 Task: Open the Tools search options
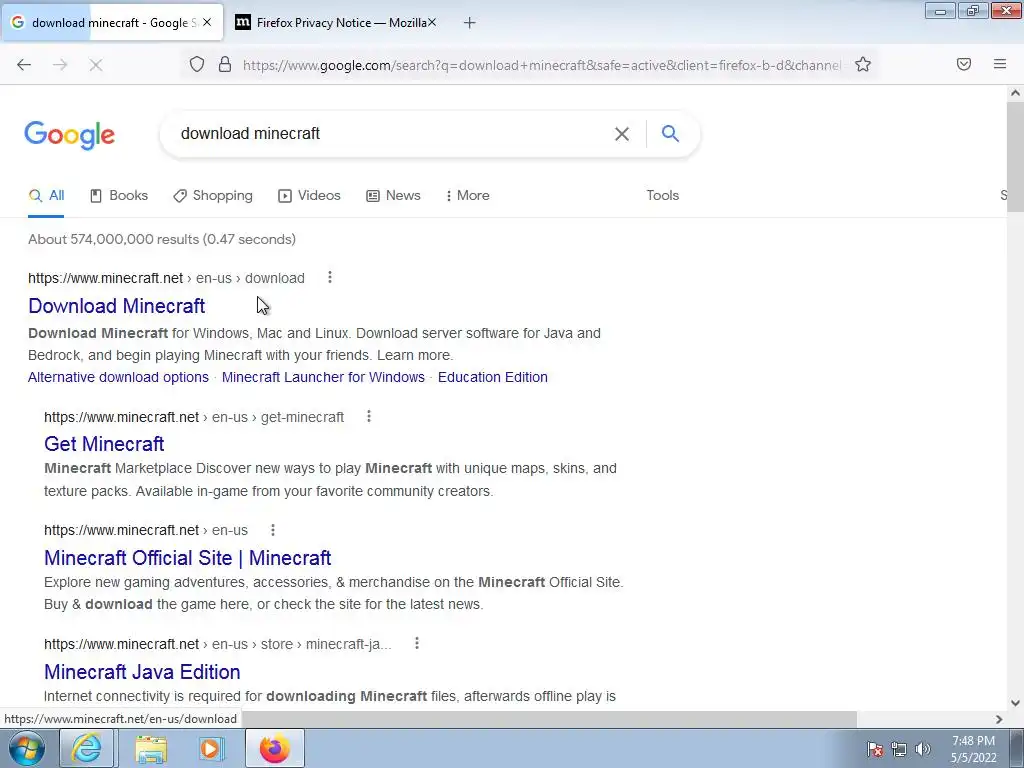pos(663,195)
